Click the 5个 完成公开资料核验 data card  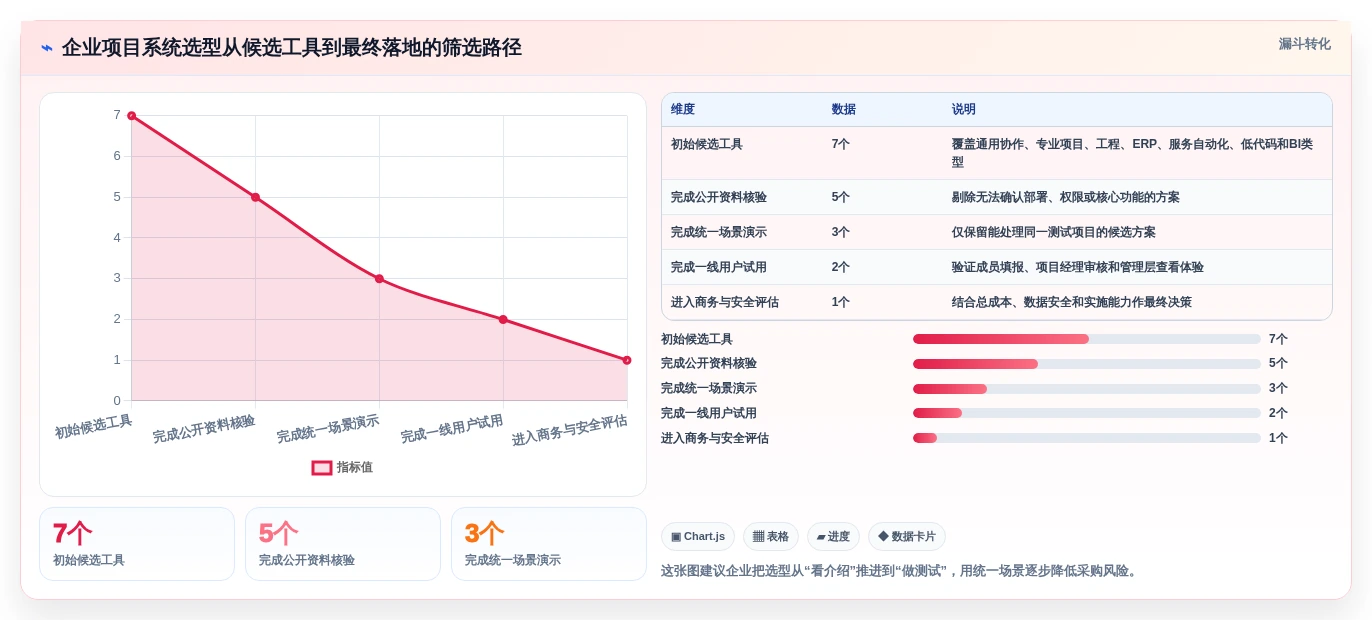coord(343,544)
